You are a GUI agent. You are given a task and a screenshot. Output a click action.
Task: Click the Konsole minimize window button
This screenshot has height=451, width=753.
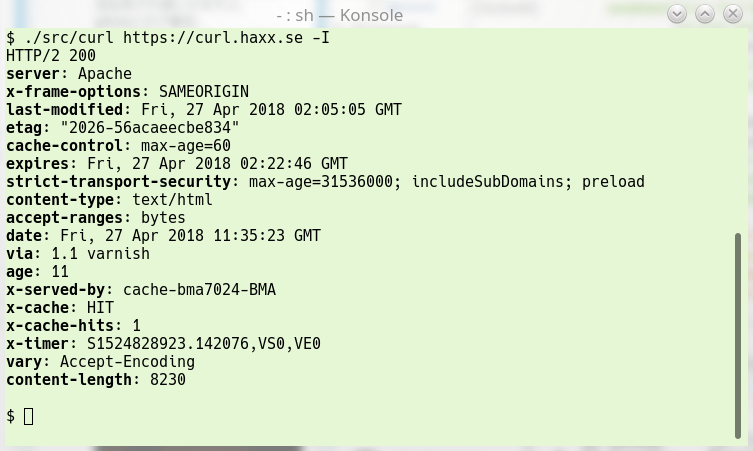677,14
